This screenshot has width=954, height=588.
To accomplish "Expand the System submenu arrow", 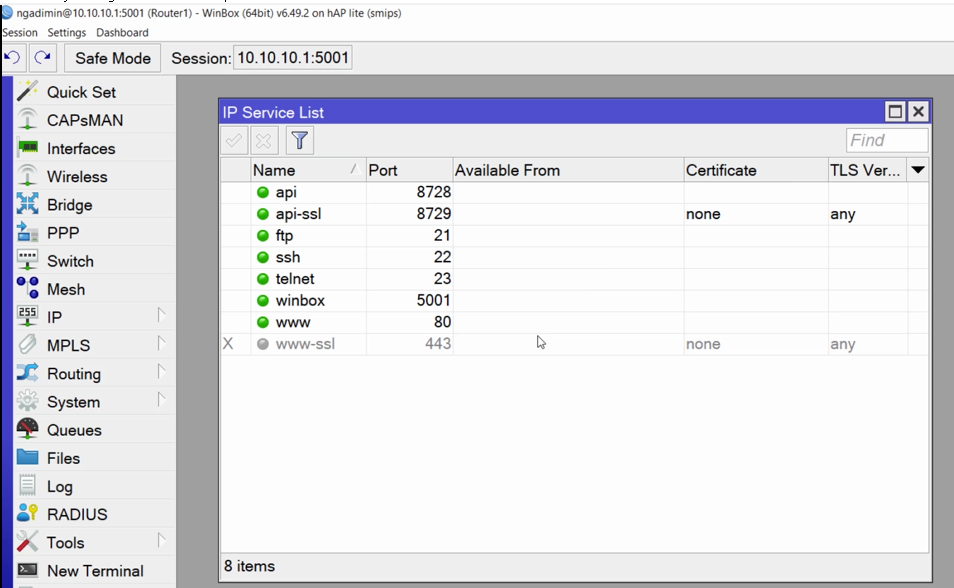I will click(x=161, y=399).
